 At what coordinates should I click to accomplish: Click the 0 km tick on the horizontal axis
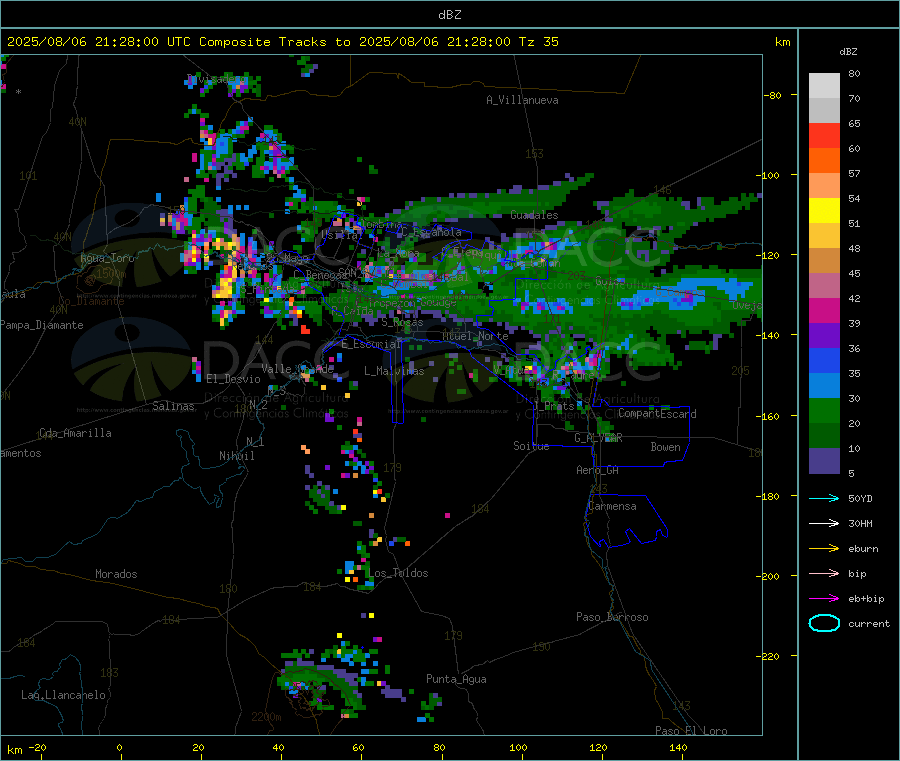(x=119, y=747)
